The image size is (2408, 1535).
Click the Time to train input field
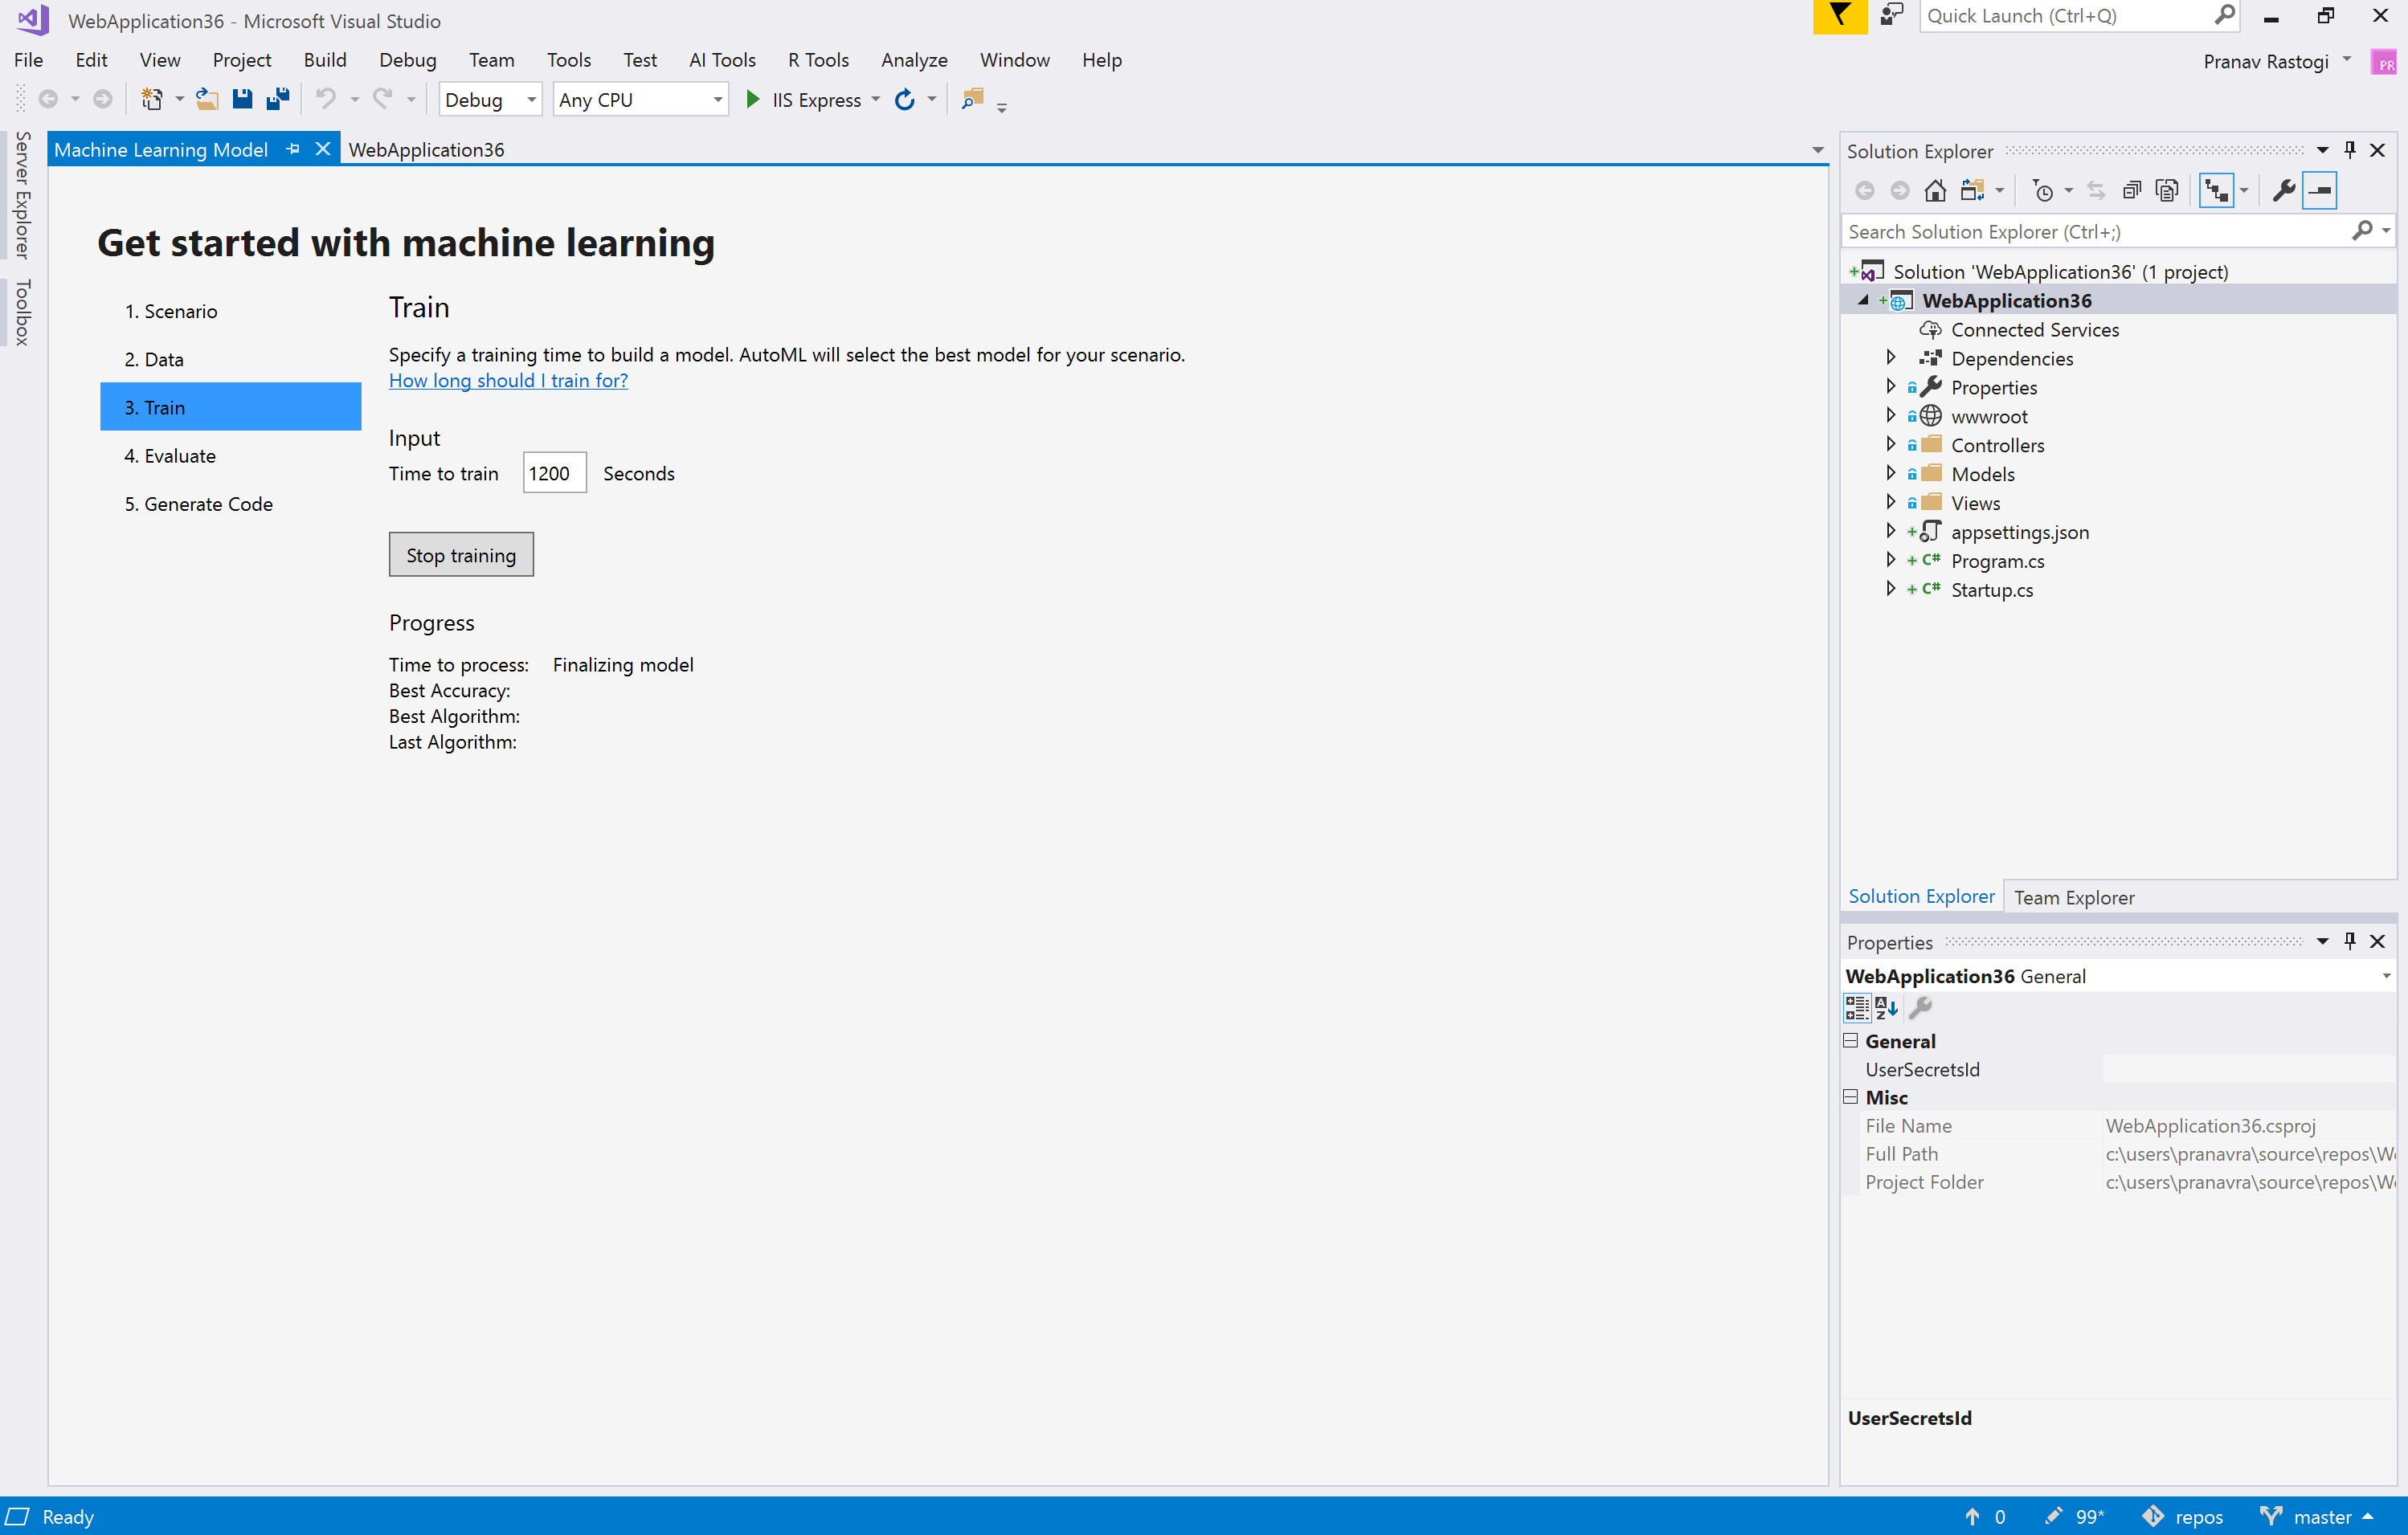click(555, 473)
